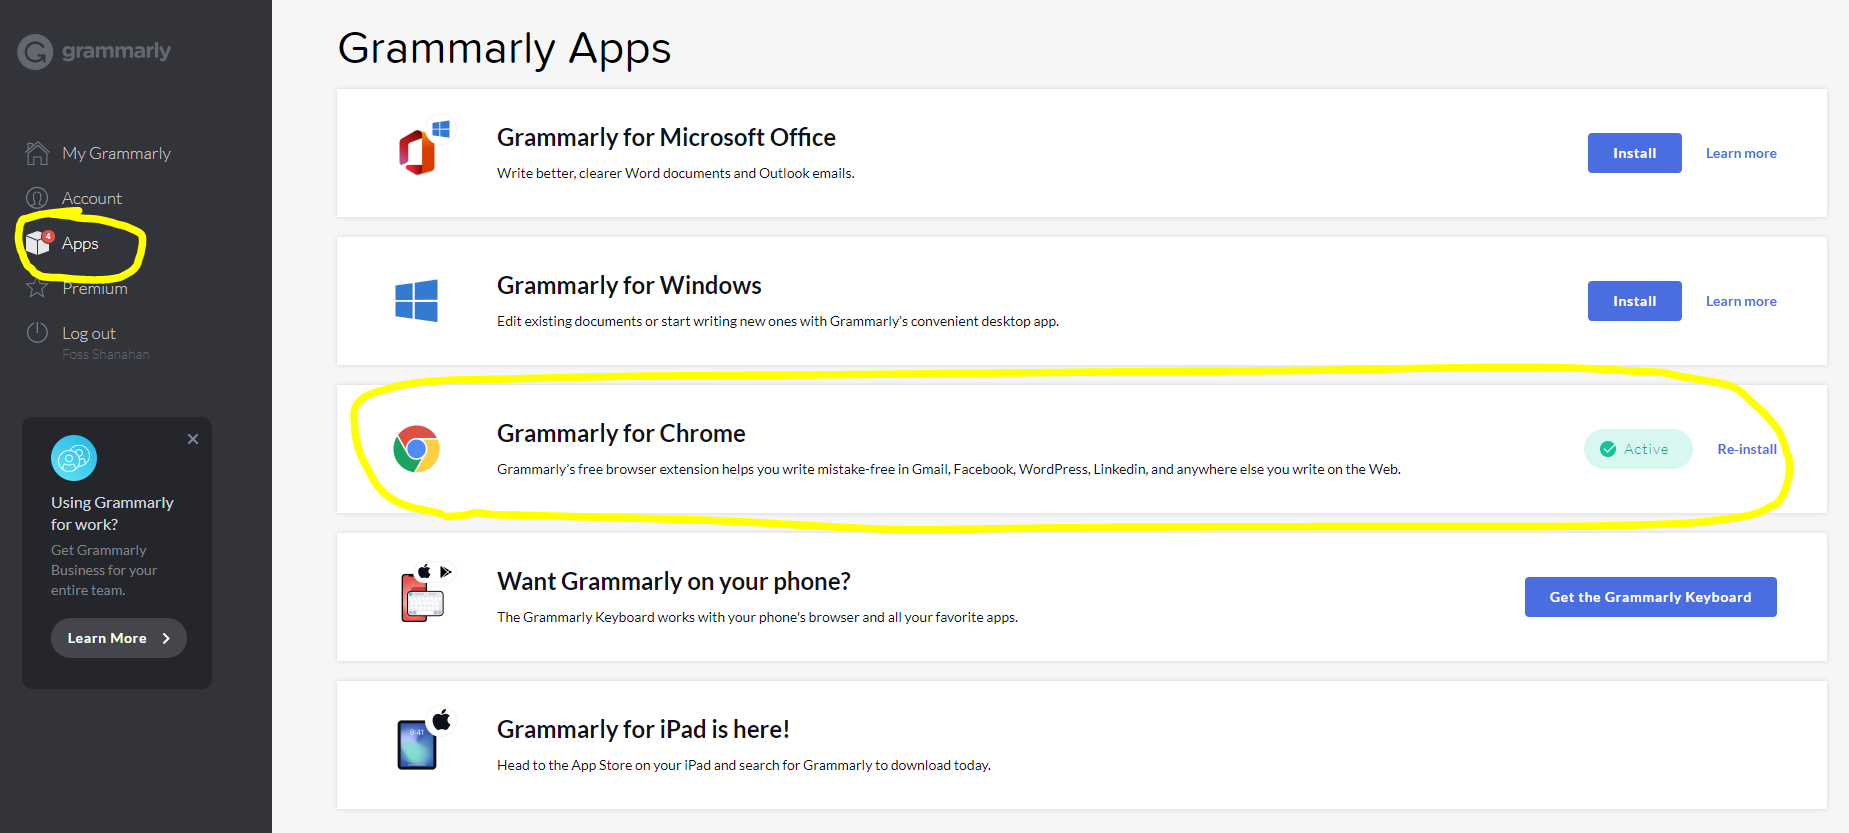The width and height of the screenshot is (1849, 833).
Task: Install Grammarly for Windows
Action: pyautogui.click(x=1634, y=301)
